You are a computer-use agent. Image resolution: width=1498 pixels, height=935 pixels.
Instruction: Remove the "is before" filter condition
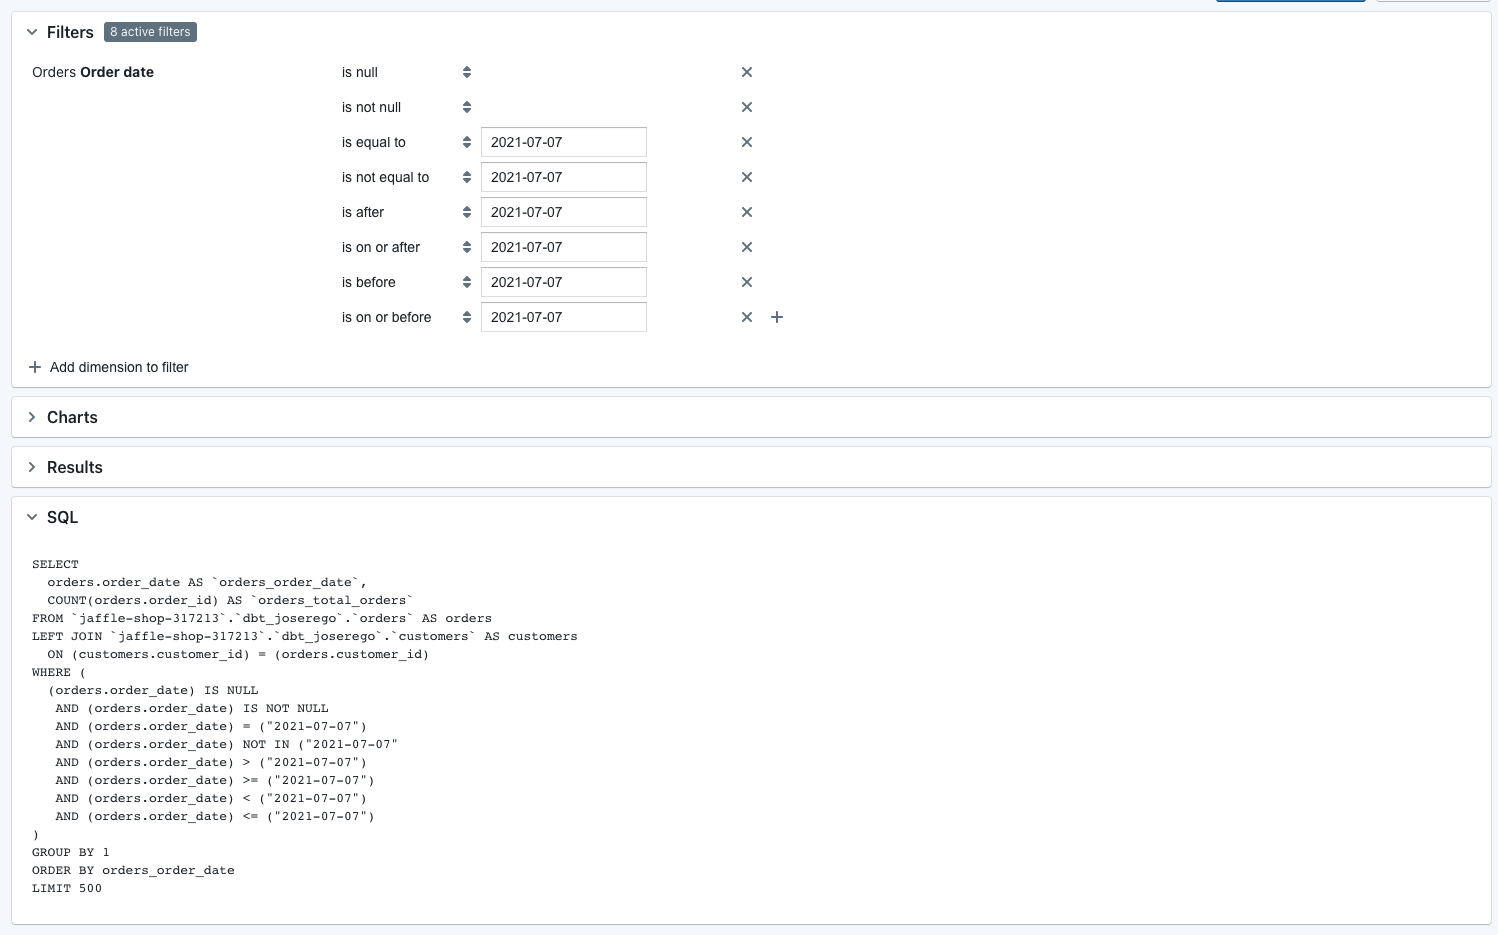746,282
